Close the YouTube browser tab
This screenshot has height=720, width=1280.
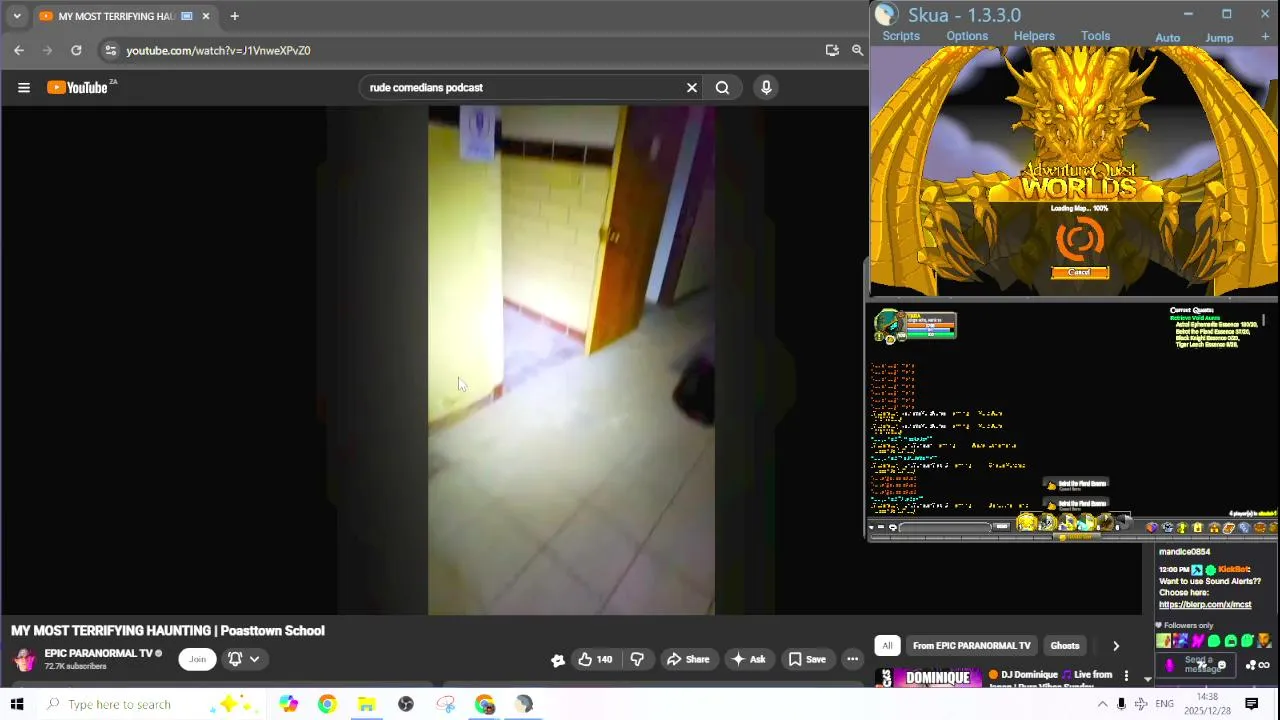pyautogui.click(x=206, y=16)
